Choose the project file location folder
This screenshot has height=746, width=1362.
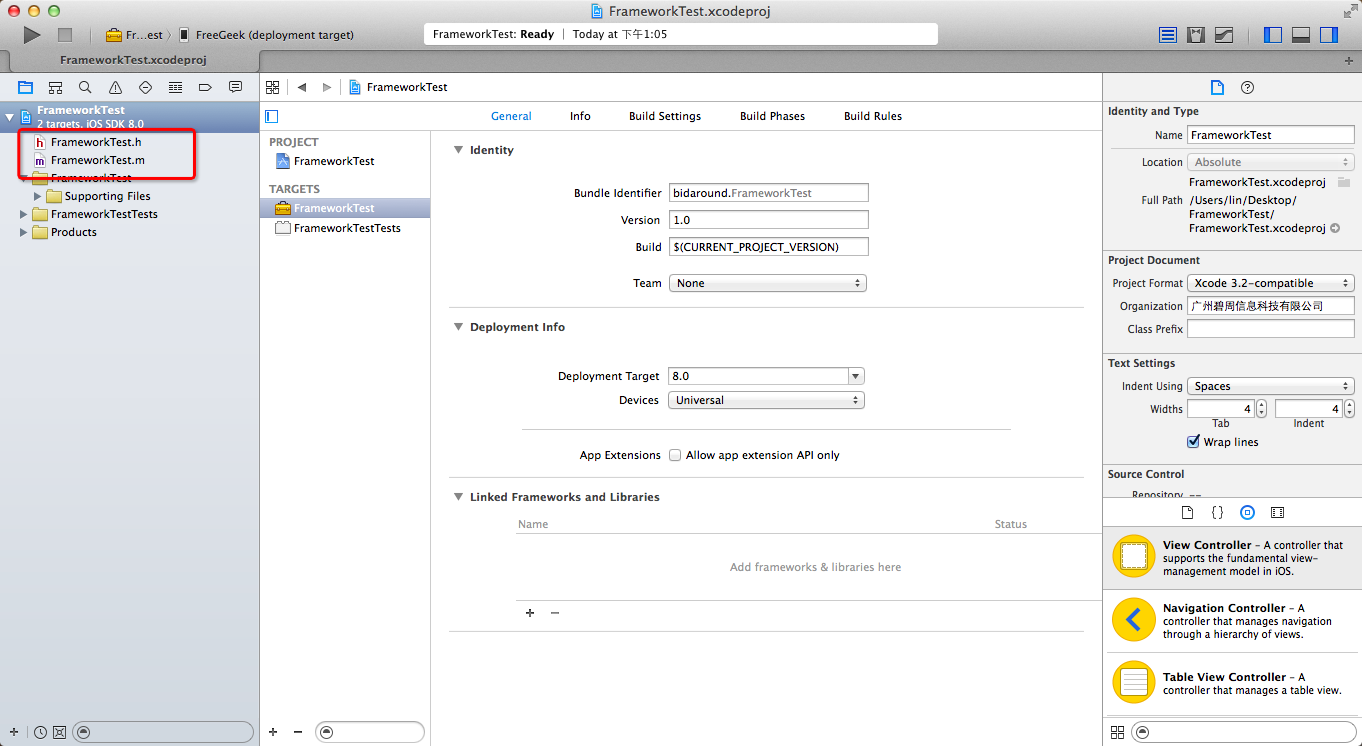(1344, 182)
